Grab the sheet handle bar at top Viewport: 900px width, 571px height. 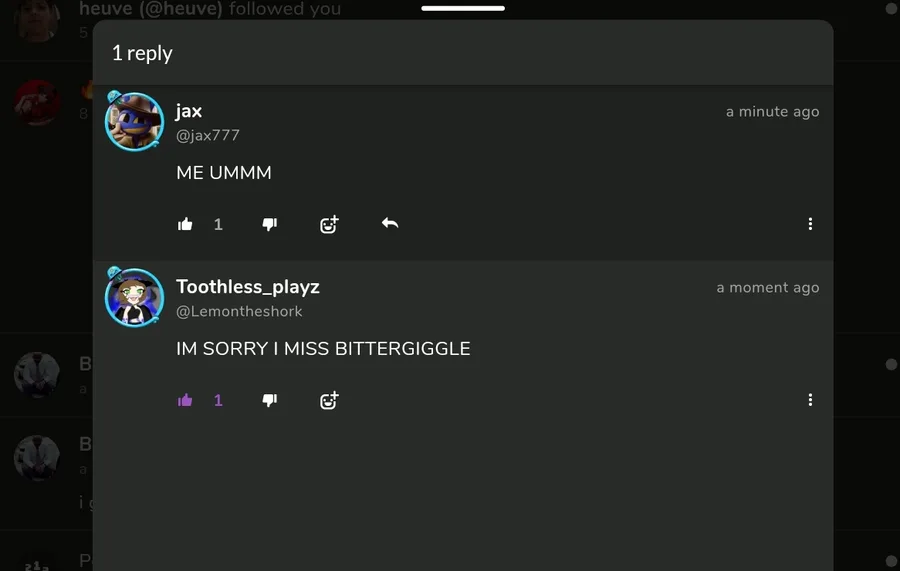tap(463, 8)
